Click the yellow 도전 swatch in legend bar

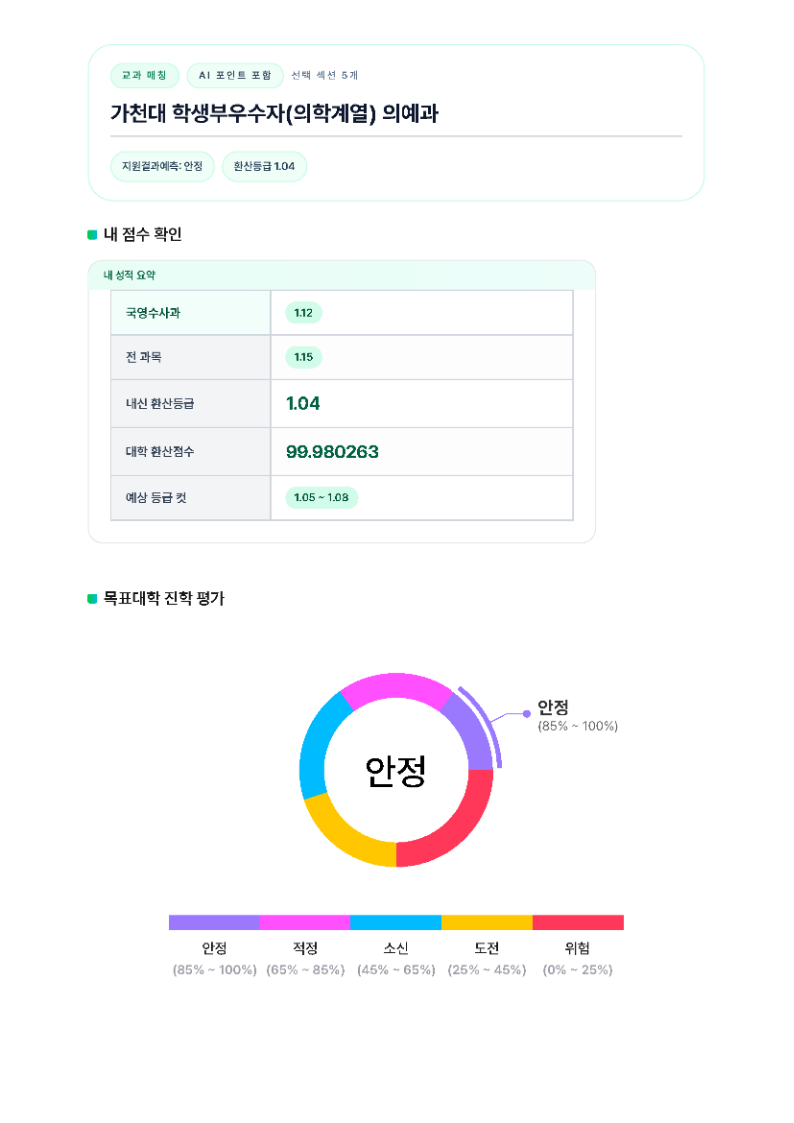click(x=487, y=922)
